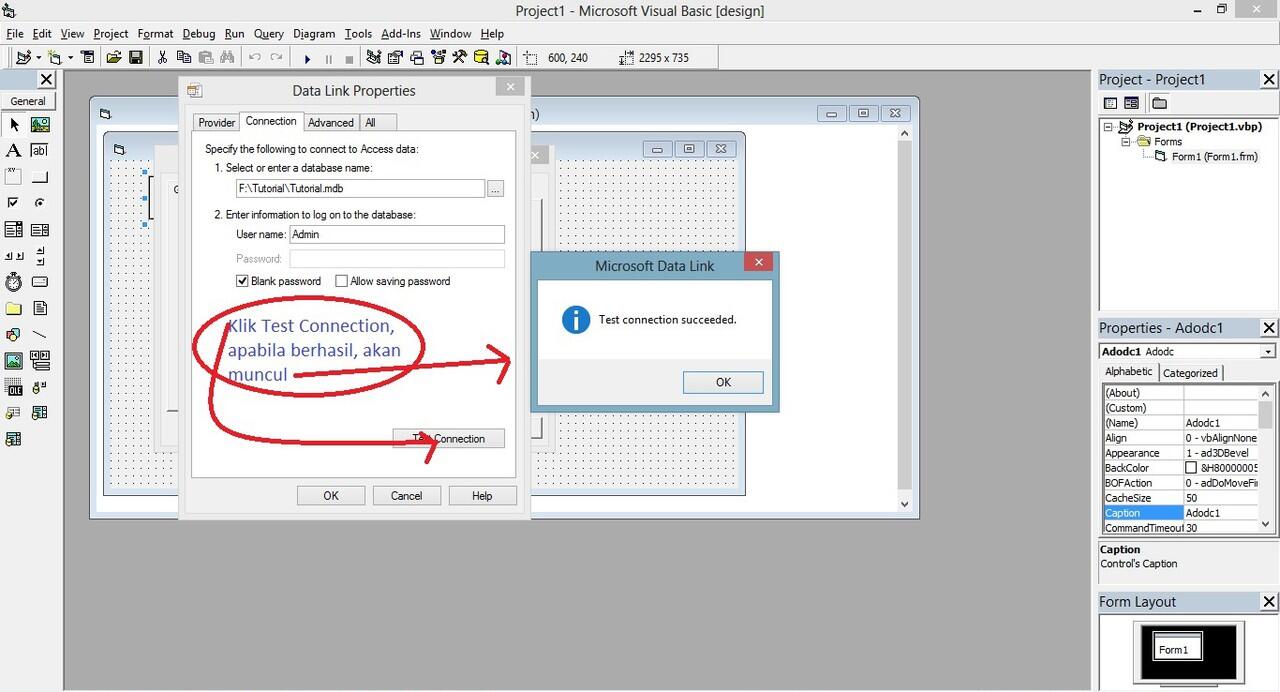This screenshot has height=692, width=1280.
Task: Click OK in Microsoft Data Link message
Action: coord(723,382)
